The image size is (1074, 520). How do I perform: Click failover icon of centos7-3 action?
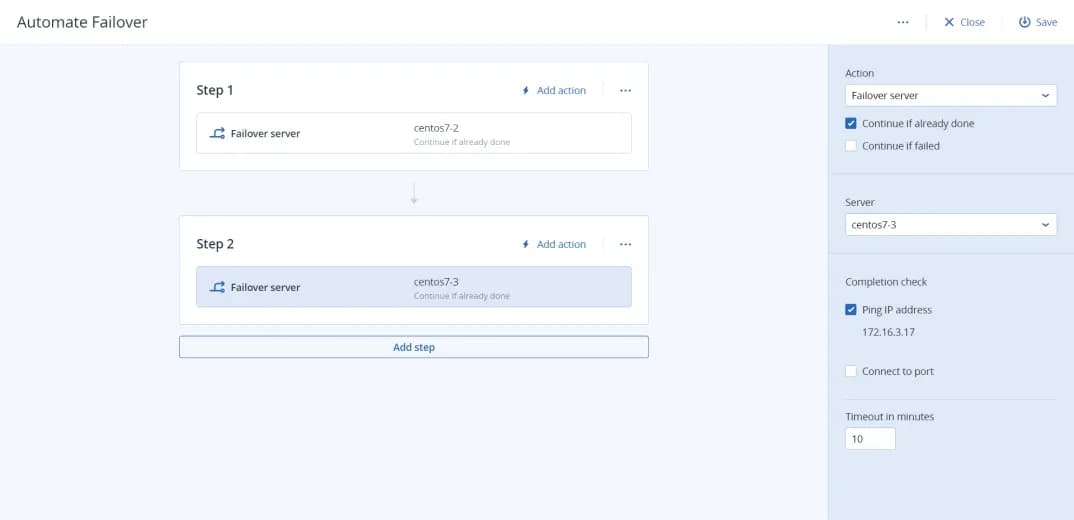pyautogui.click(x=217, y=287)
